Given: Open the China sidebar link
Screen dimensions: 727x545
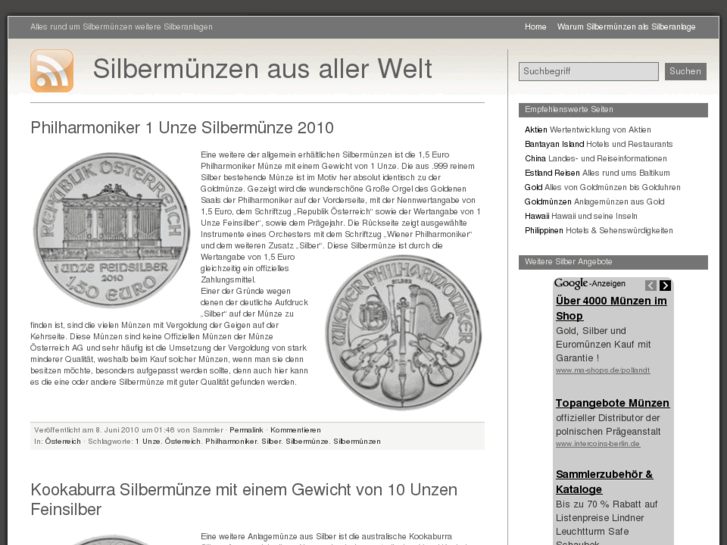Looking at the screenshot, I should coord(535,159).
